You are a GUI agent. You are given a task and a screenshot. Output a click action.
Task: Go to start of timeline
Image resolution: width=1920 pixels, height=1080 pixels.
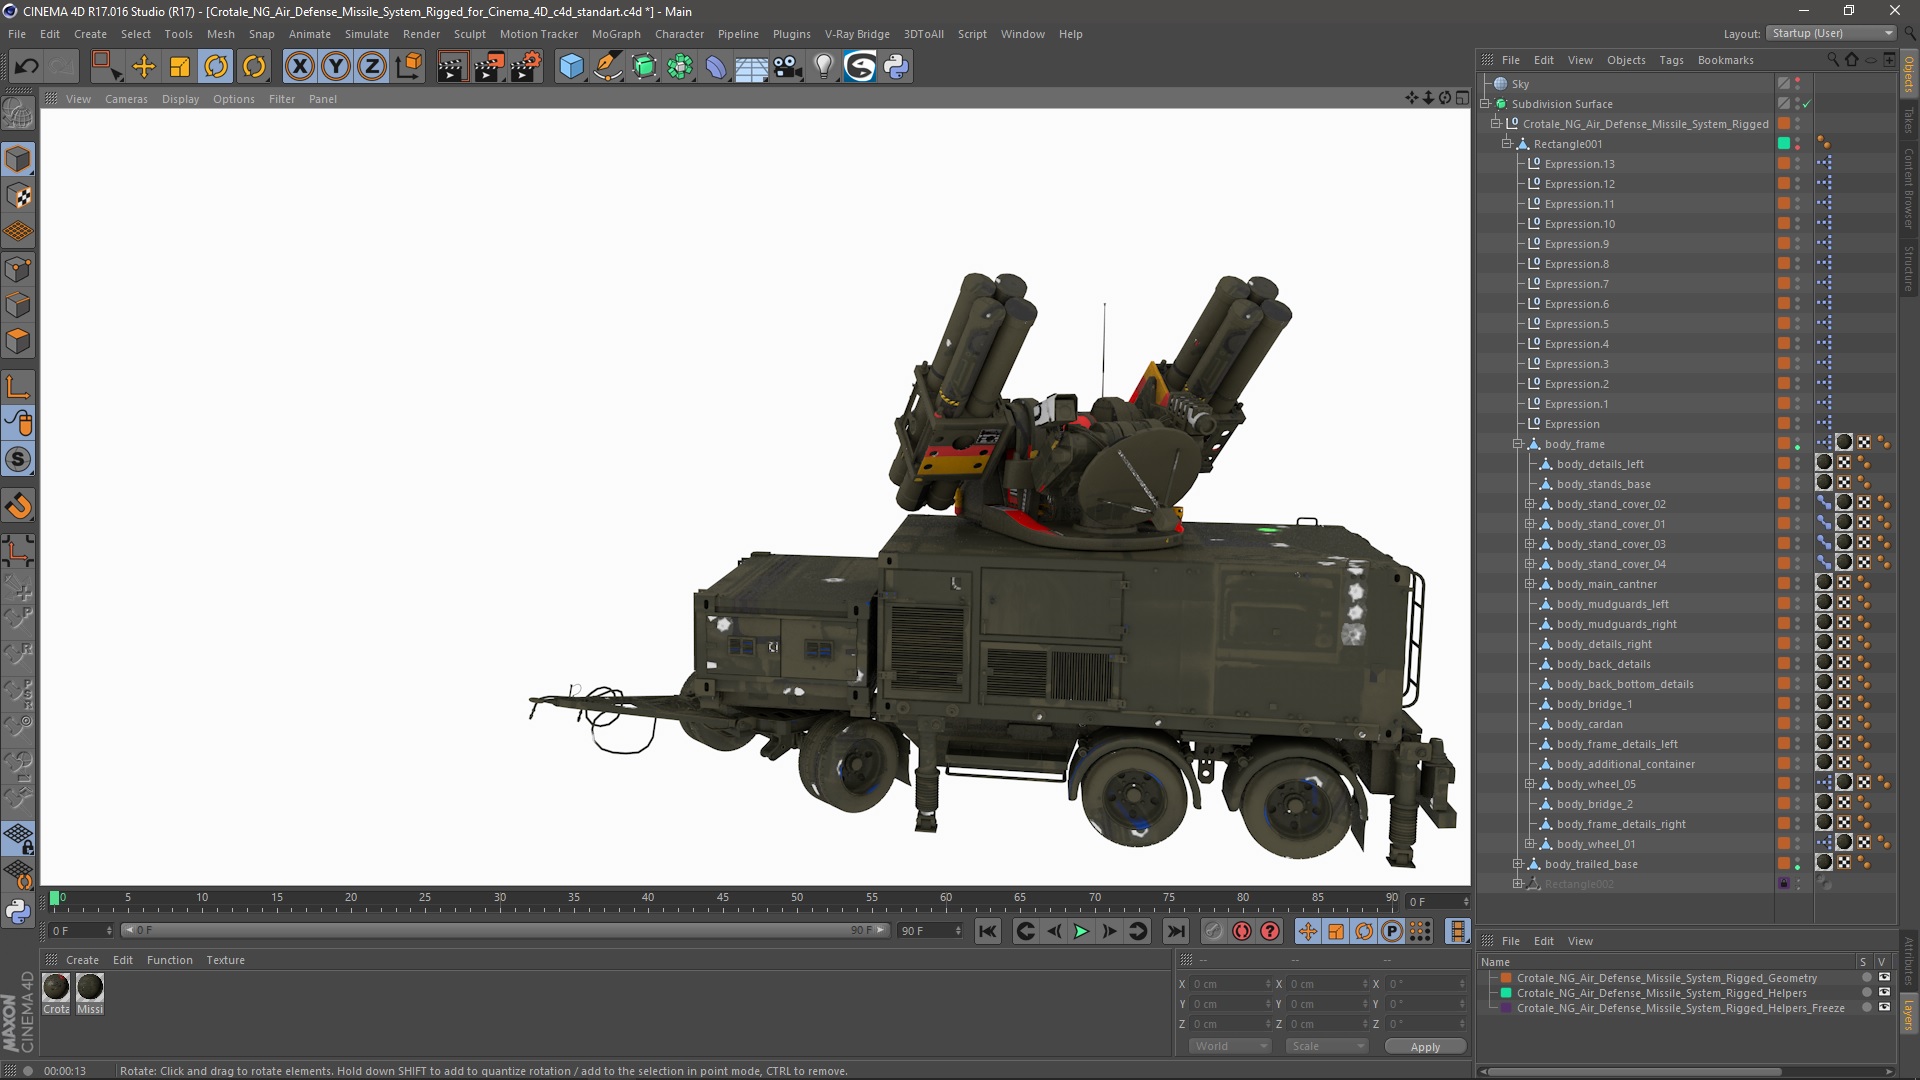pos(988,931)
